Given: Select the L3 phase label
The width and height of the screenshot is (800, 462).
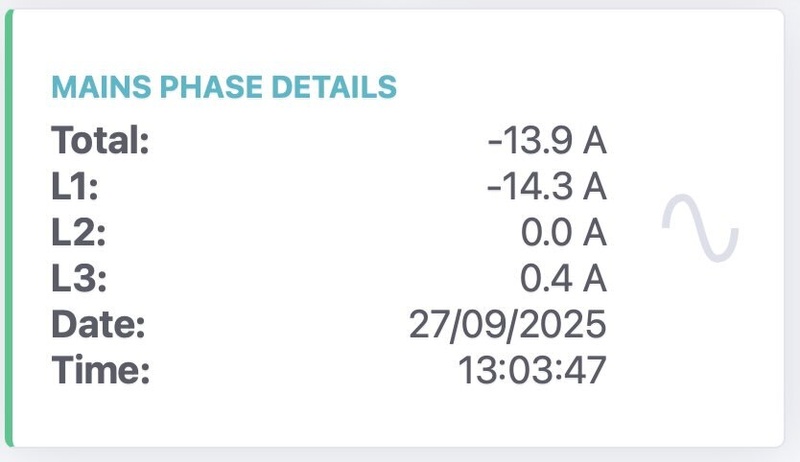Looking at the screenshot, I should 76,279.
